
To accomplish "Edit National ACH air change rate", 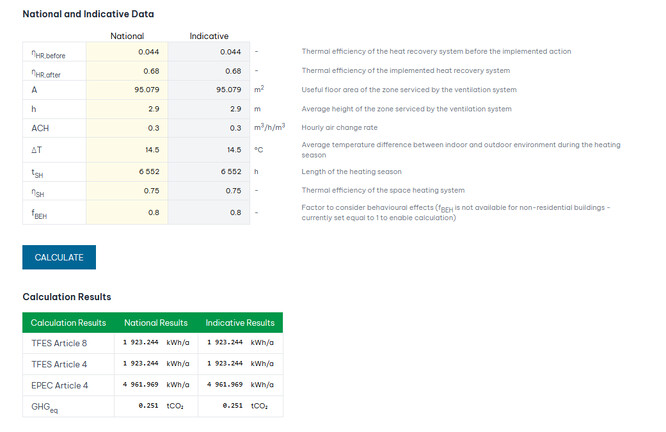I will tap(127, 128).
